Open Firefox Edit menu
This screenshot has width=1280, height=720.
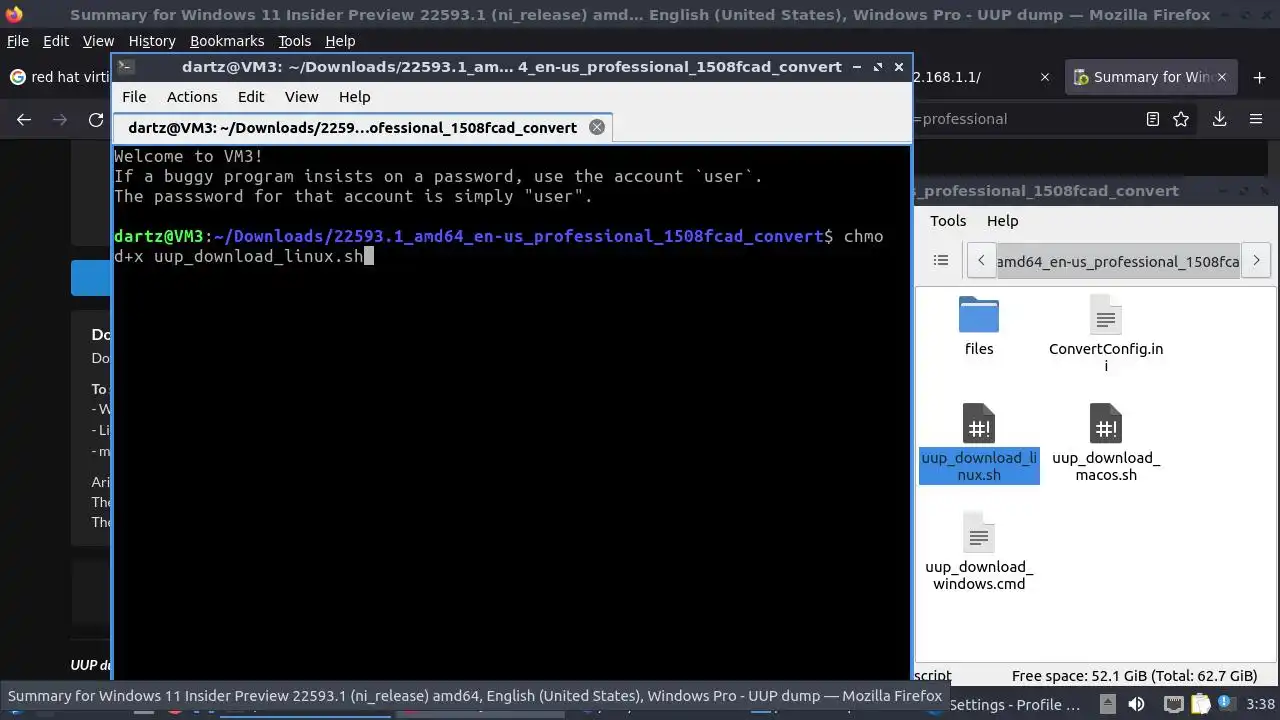[x=56, y=41]
